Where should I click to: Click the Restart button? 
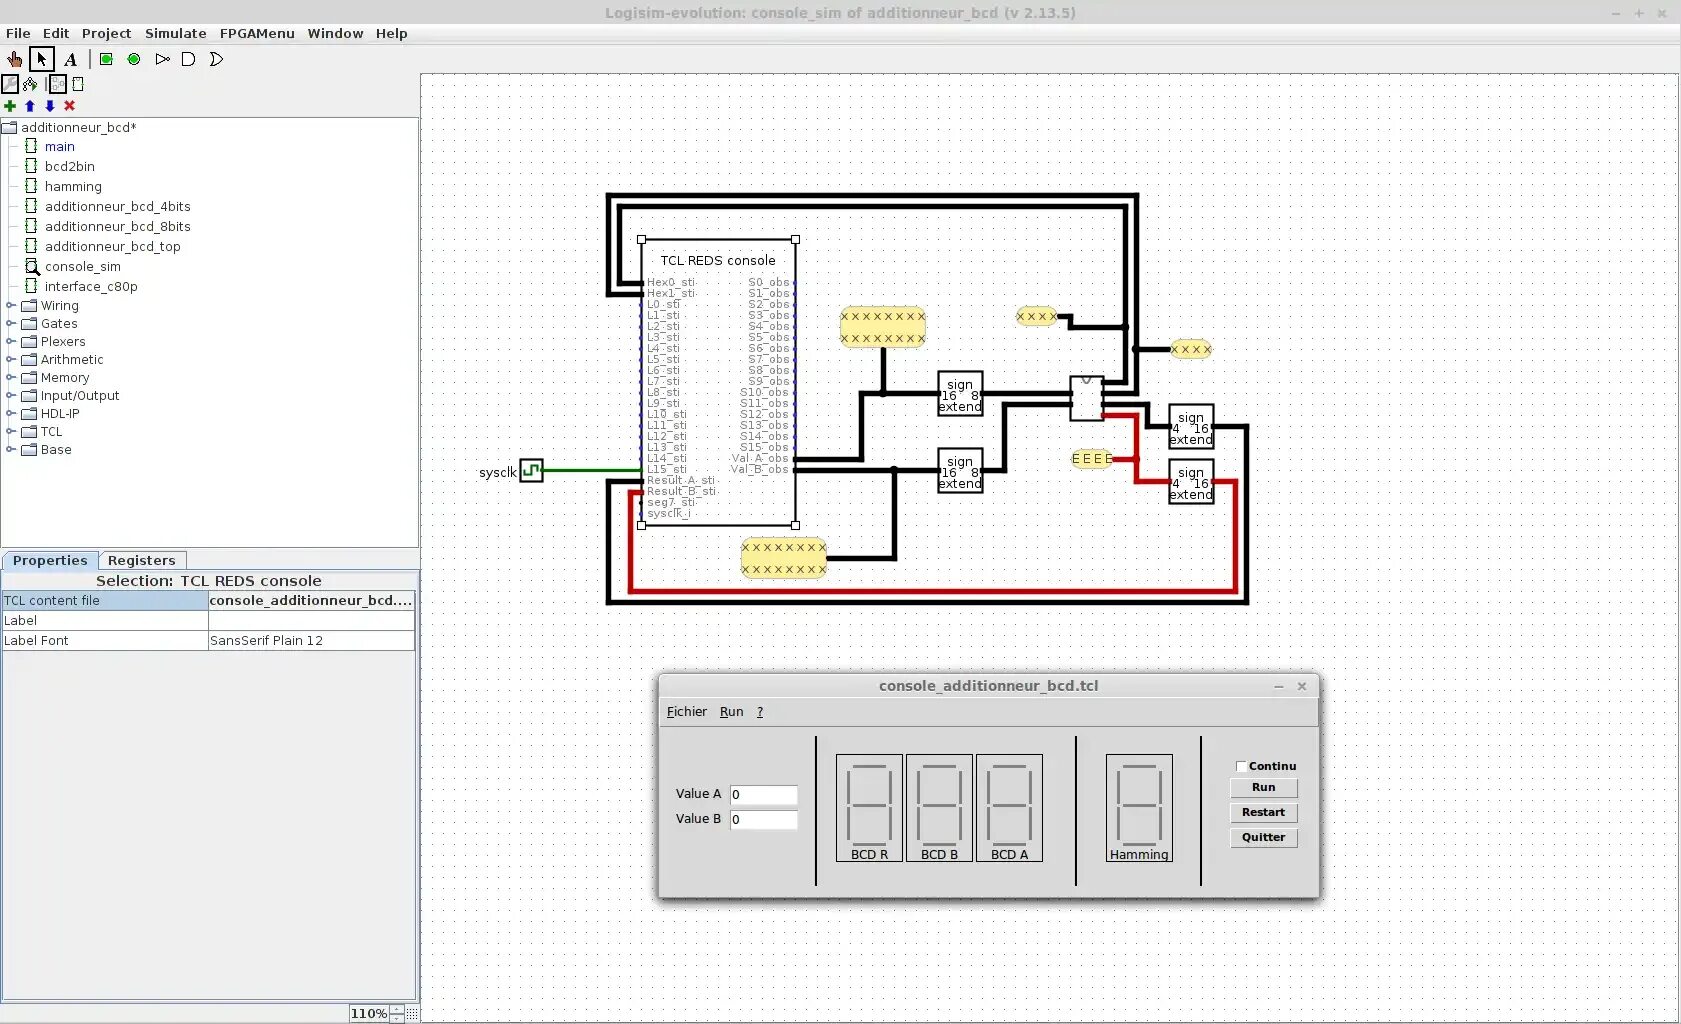click(1263, 812)
